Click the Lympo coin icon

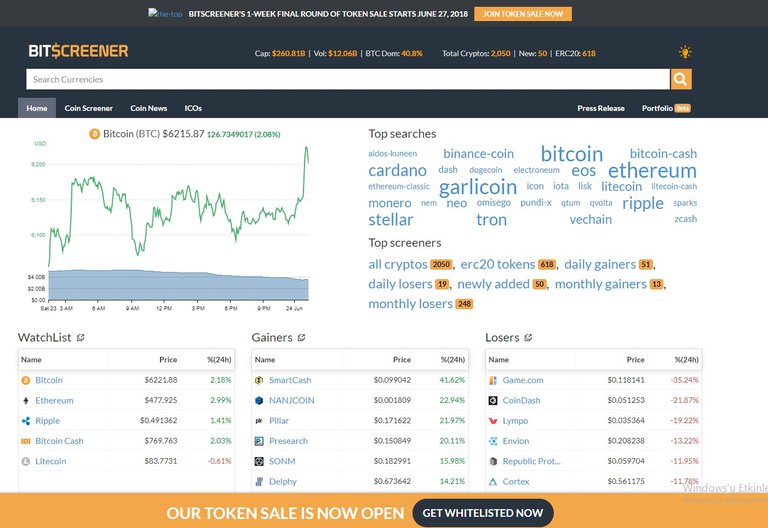coord(493,421)
